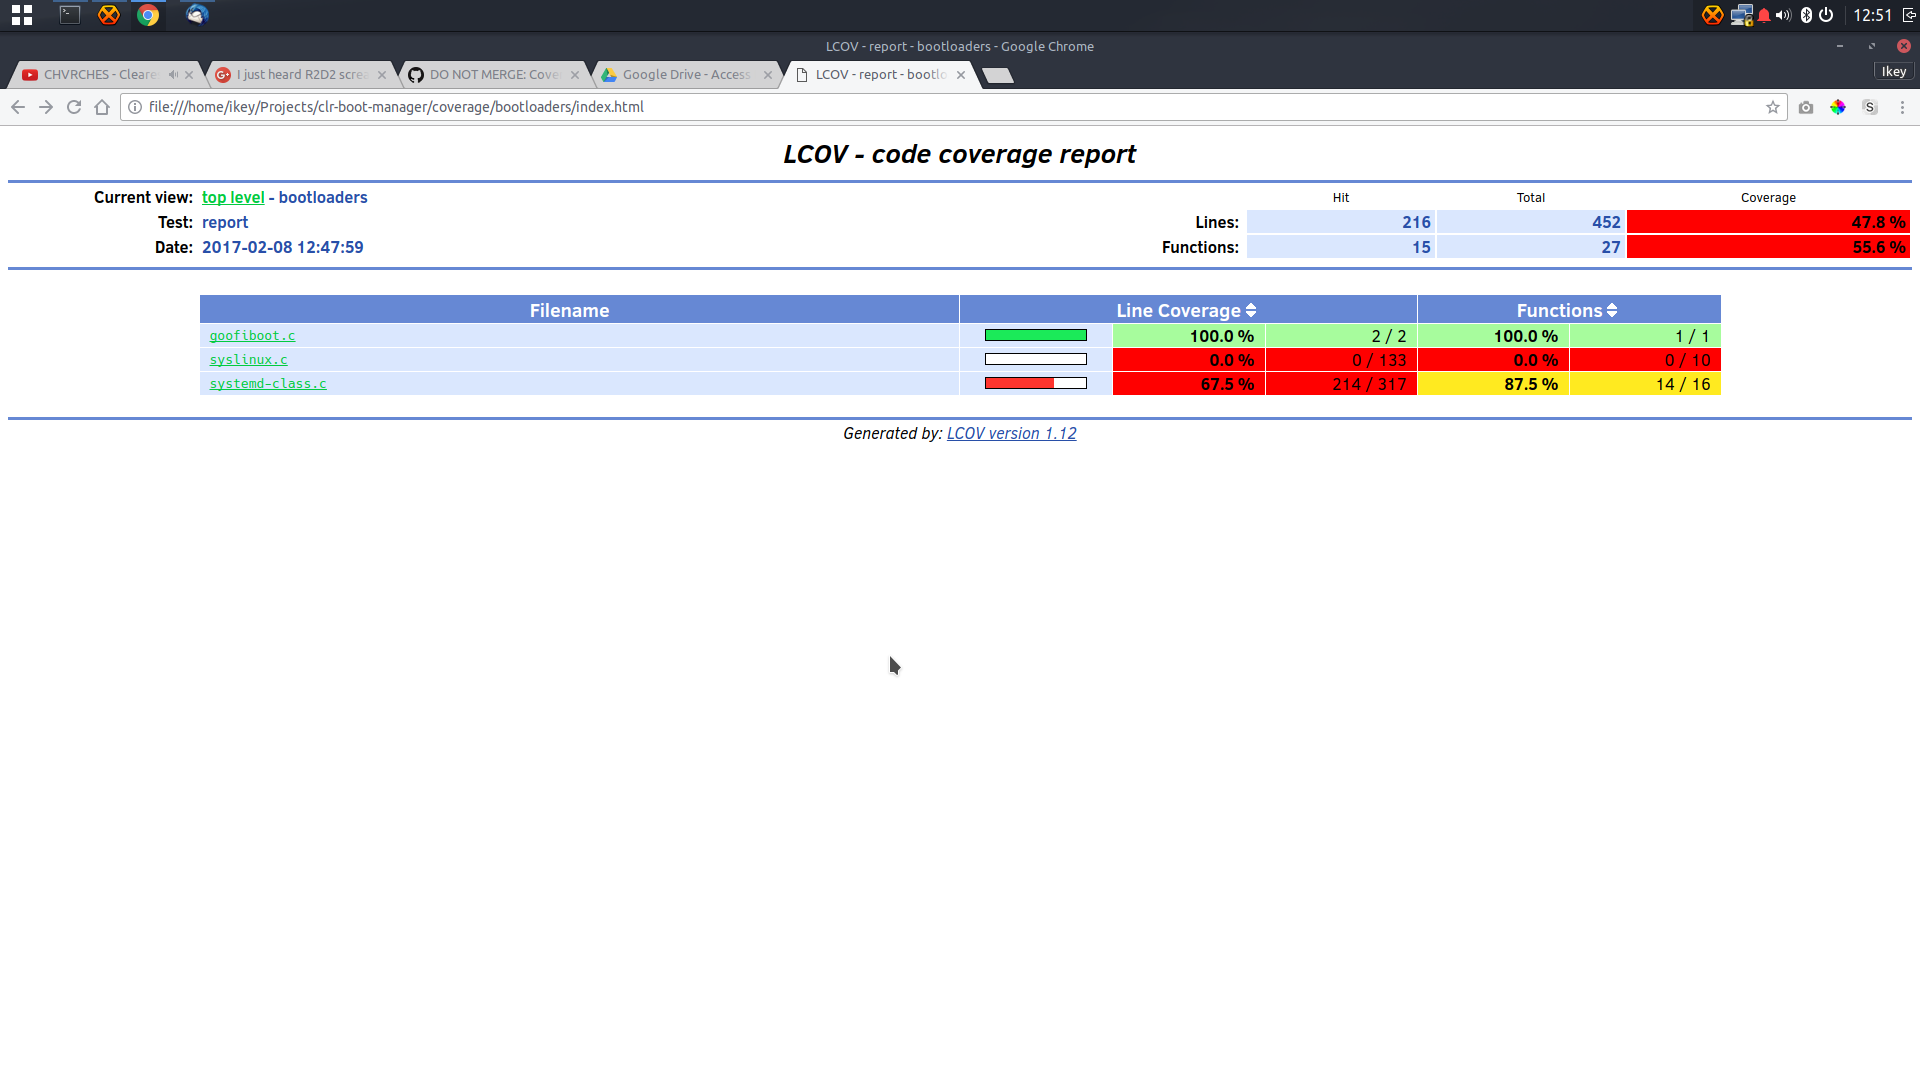Visit LCOV version 1.12 link
Viewport: 1920px width, 1080px height.
[1011, 434]
